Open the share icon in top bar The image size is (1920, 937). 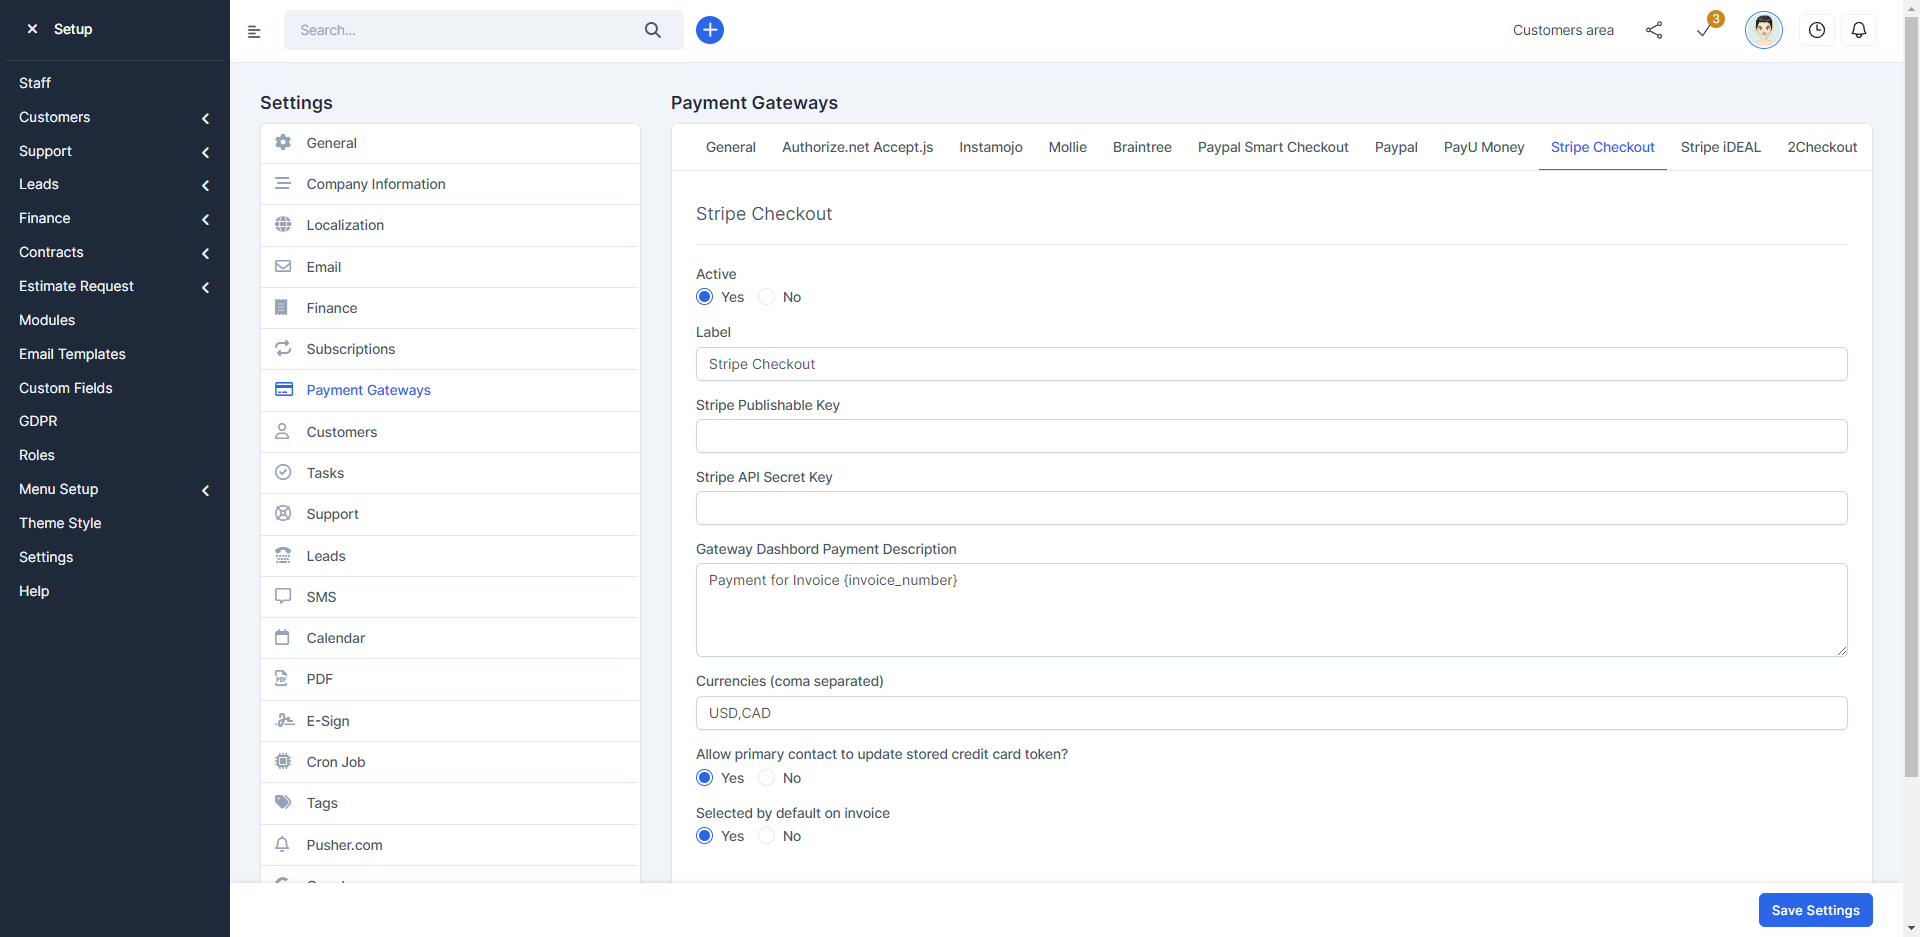tap(1654, 30)
